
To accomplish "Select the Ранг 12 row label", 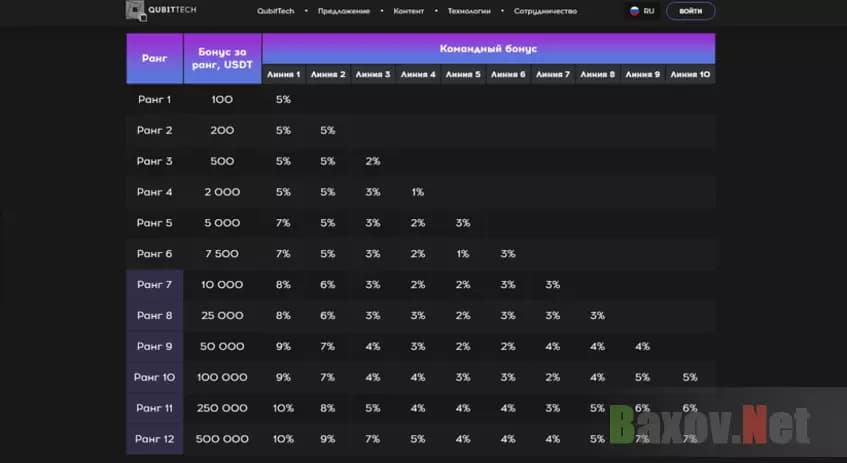I will (154, 438).
